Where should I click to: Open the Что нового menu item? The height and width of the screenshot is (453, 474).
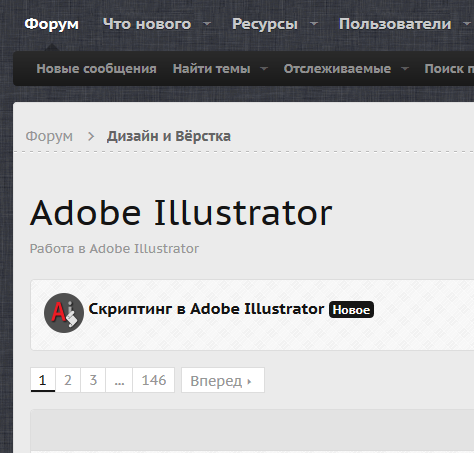pyautogui.click(x=147, y=24)
